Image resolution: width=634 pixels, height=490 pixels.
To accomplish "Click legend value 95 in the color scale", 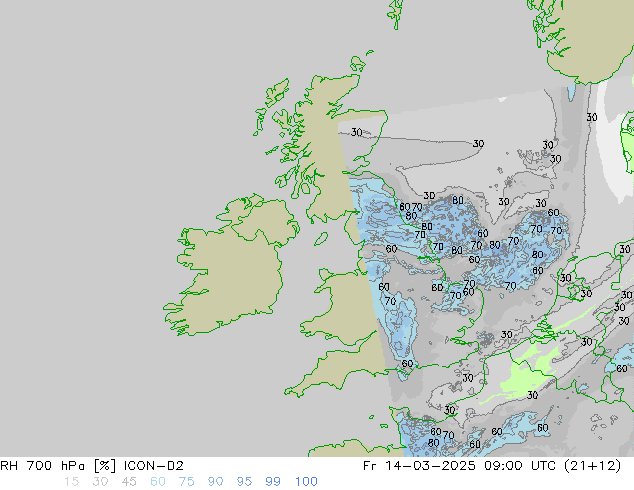I will (244, 482).
